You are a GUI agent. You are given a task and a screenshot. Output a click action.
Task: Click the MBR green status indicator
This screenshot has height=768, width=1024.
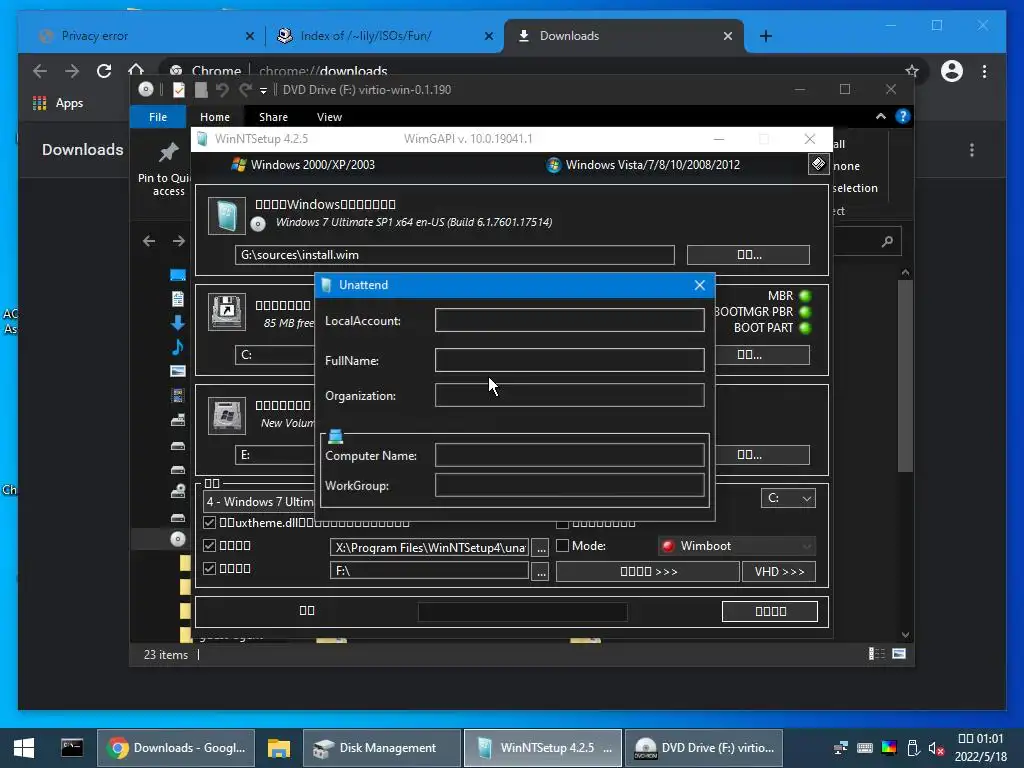click(x=805, y=296)
